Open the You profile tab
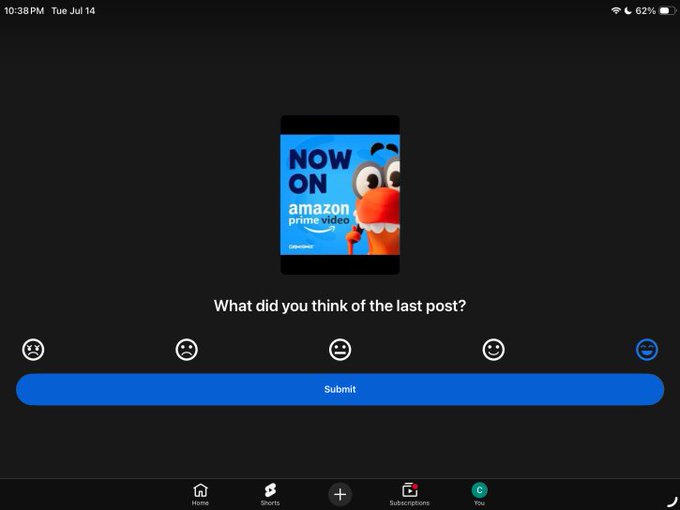 479,494
